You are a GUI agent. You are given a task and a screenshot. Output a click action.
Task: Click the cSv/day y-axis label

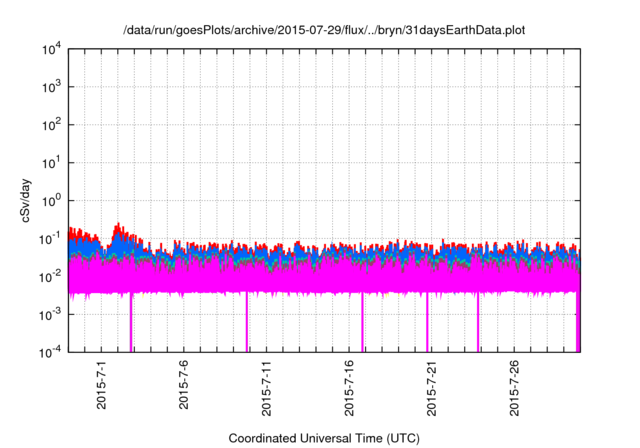(26, 200)
